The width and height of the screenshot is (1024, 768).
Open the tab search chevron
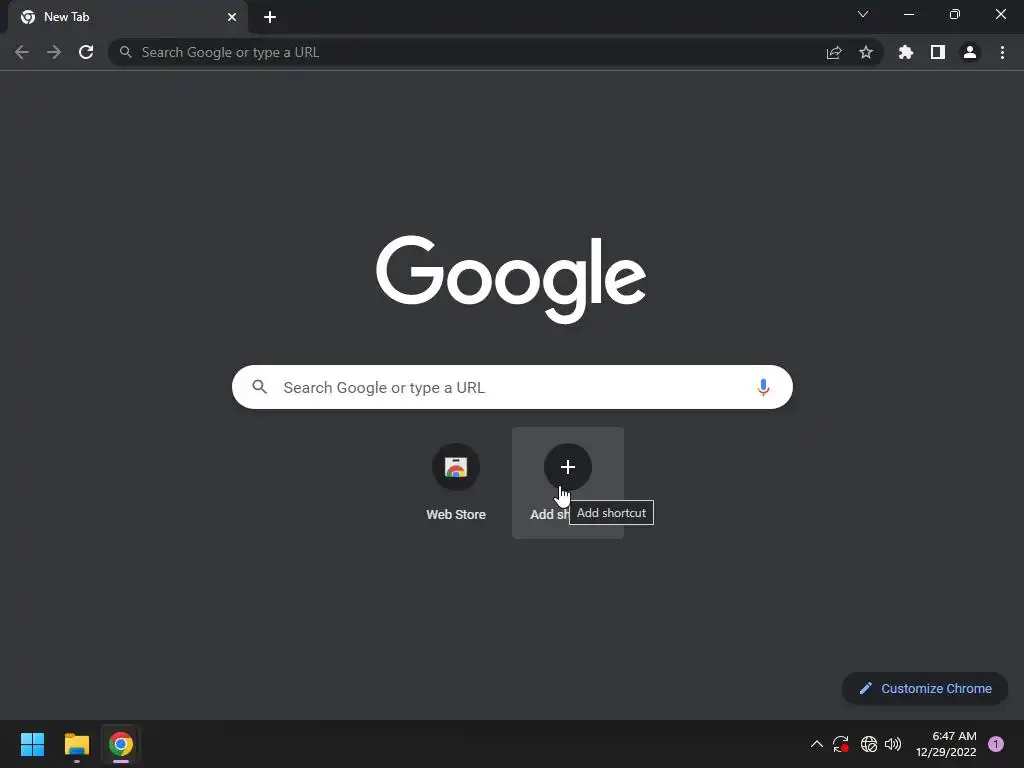tap(863, 14)
